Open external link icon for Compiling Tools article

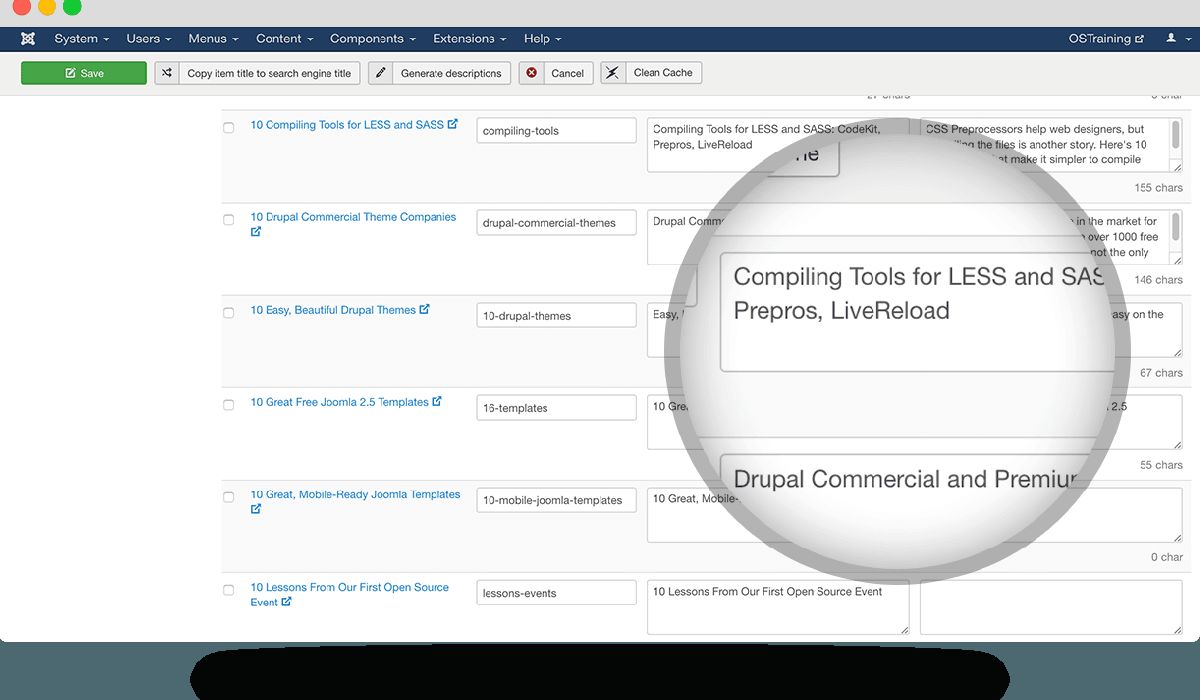pyautogui.click(x=453, y=124)
